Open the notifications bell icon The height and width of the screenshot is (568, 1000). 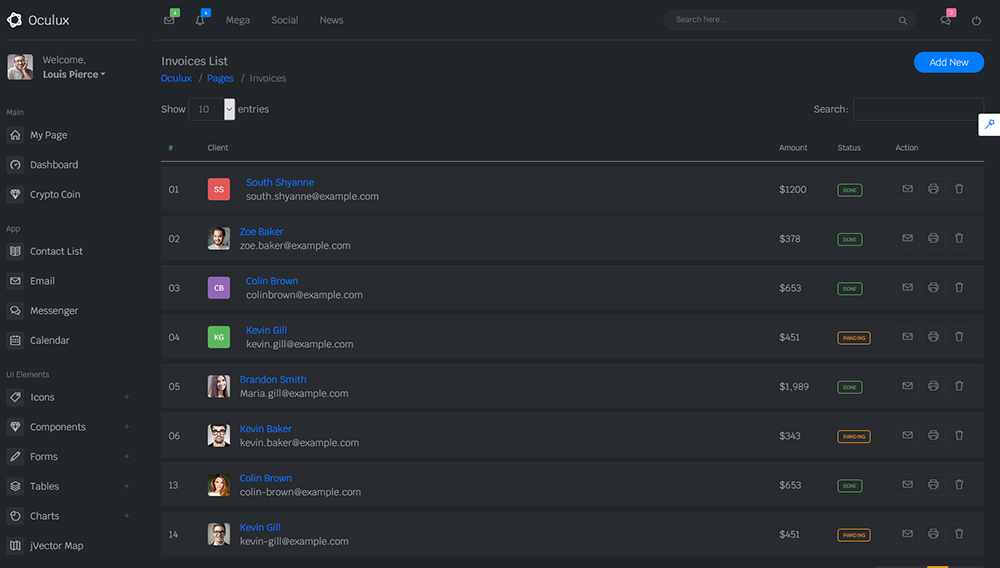point(200,20)
